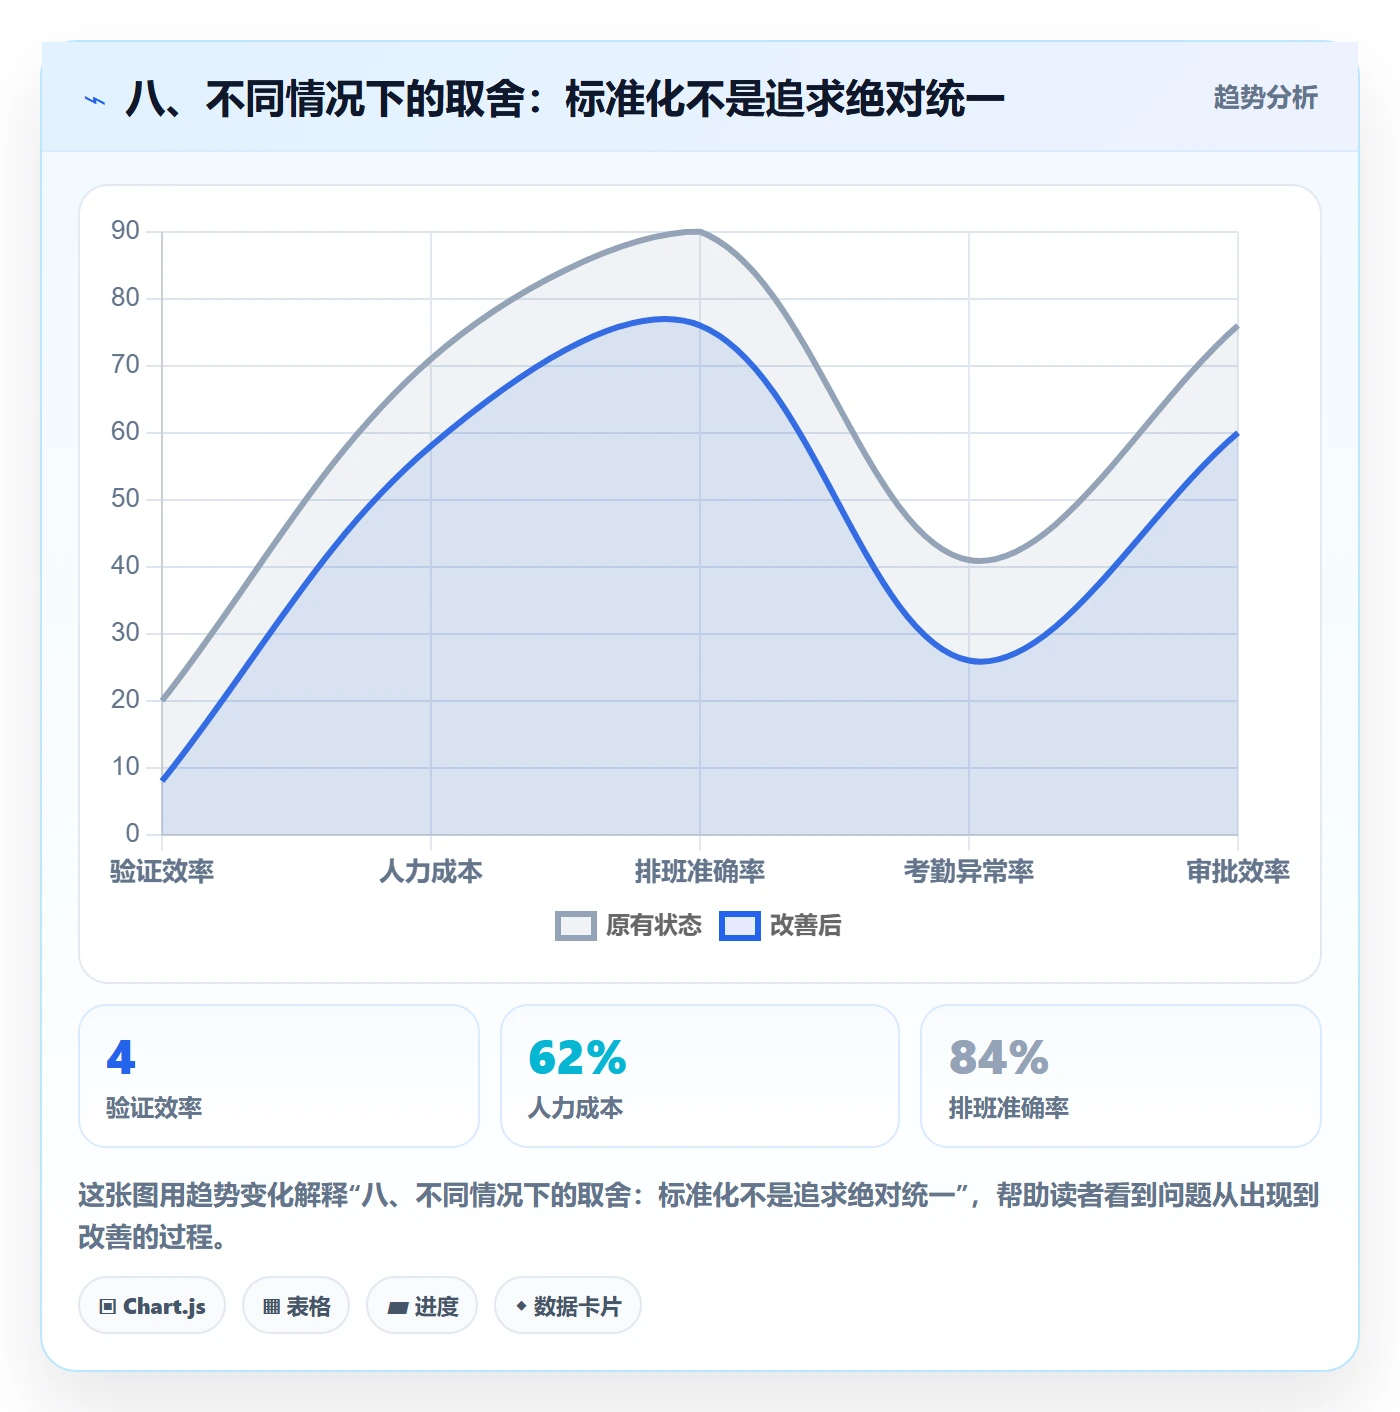Viewport: 1400px width, 1412px height.
Task: Click the bar icon in the 进度 chip
Action: [397, 1307]
